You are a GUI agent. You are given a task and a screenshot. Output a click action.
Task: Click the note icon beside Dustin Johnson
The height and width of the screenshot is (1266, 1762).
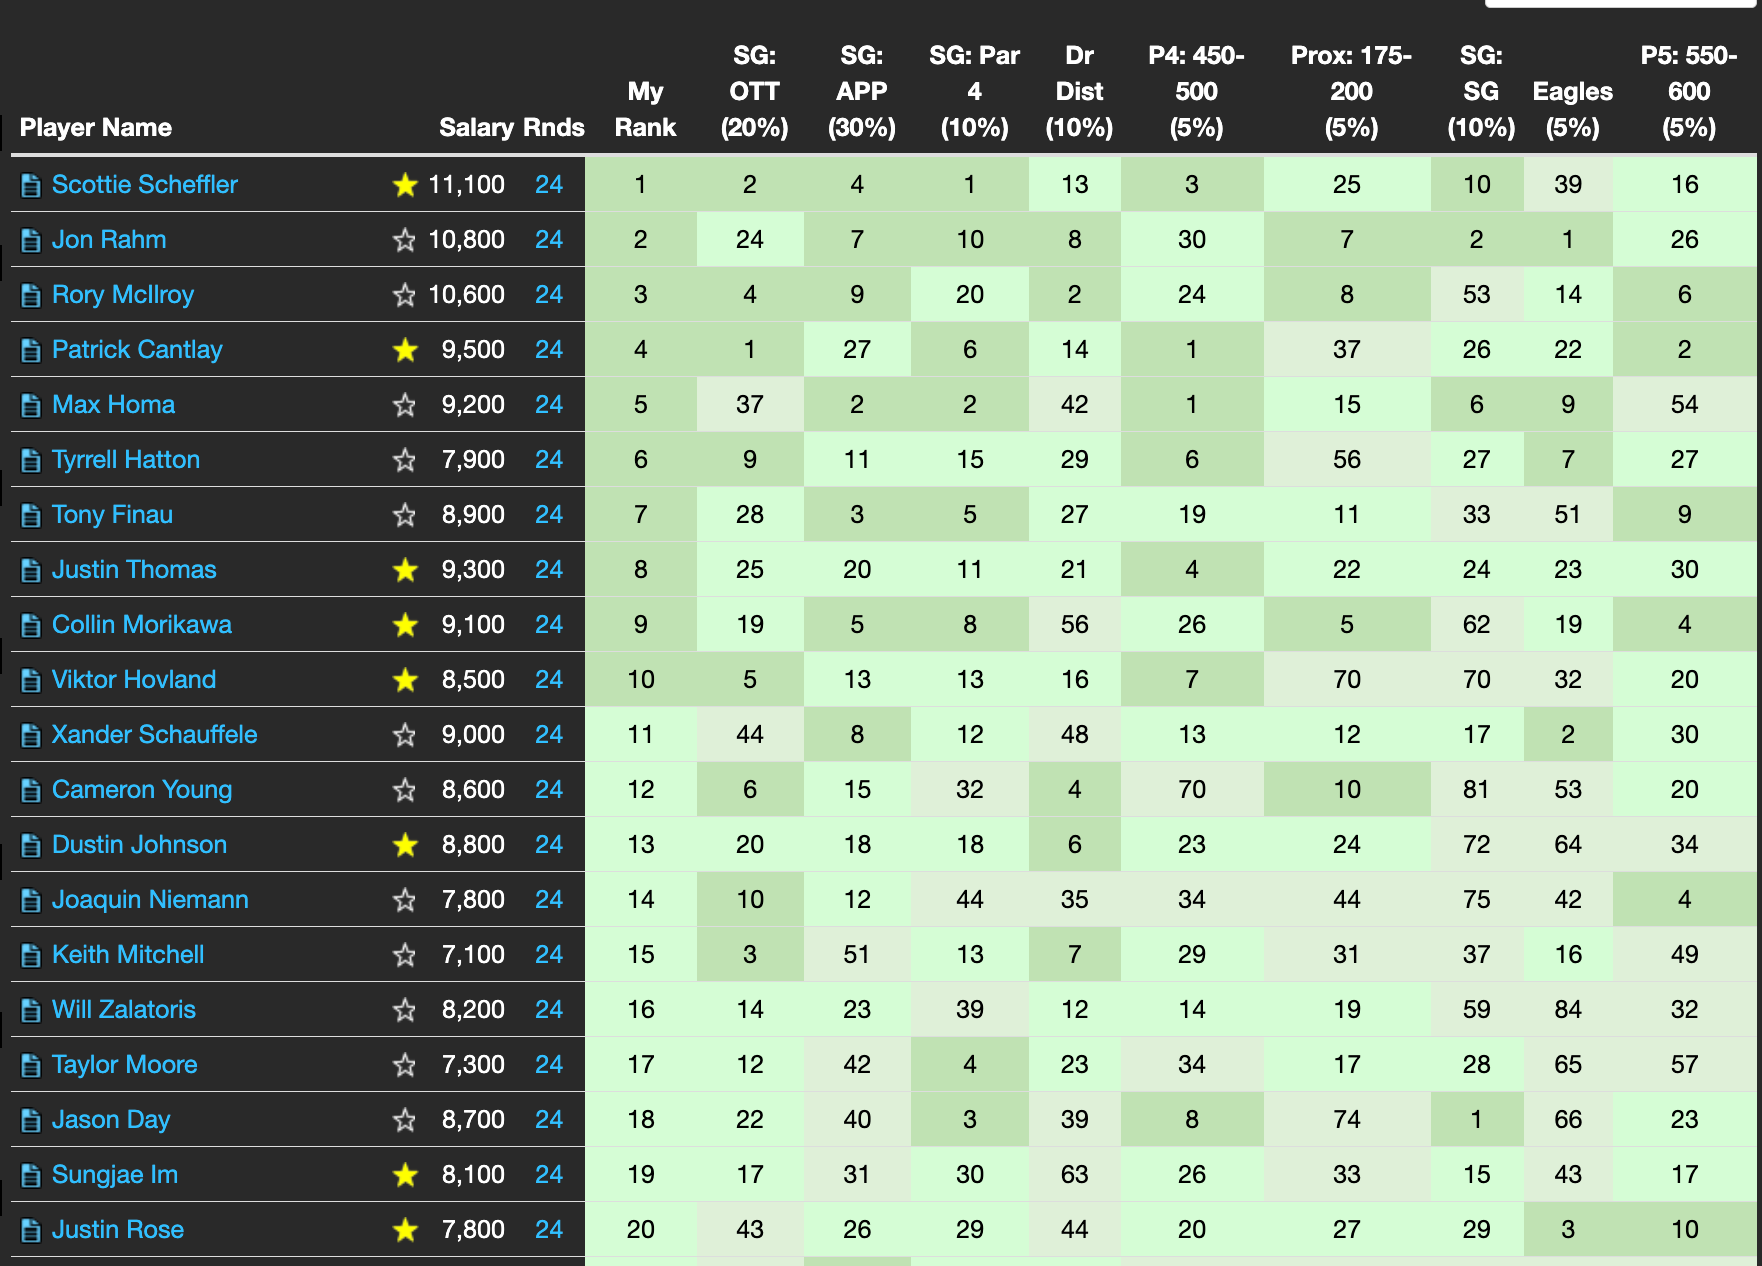click(x=29, y=844)
